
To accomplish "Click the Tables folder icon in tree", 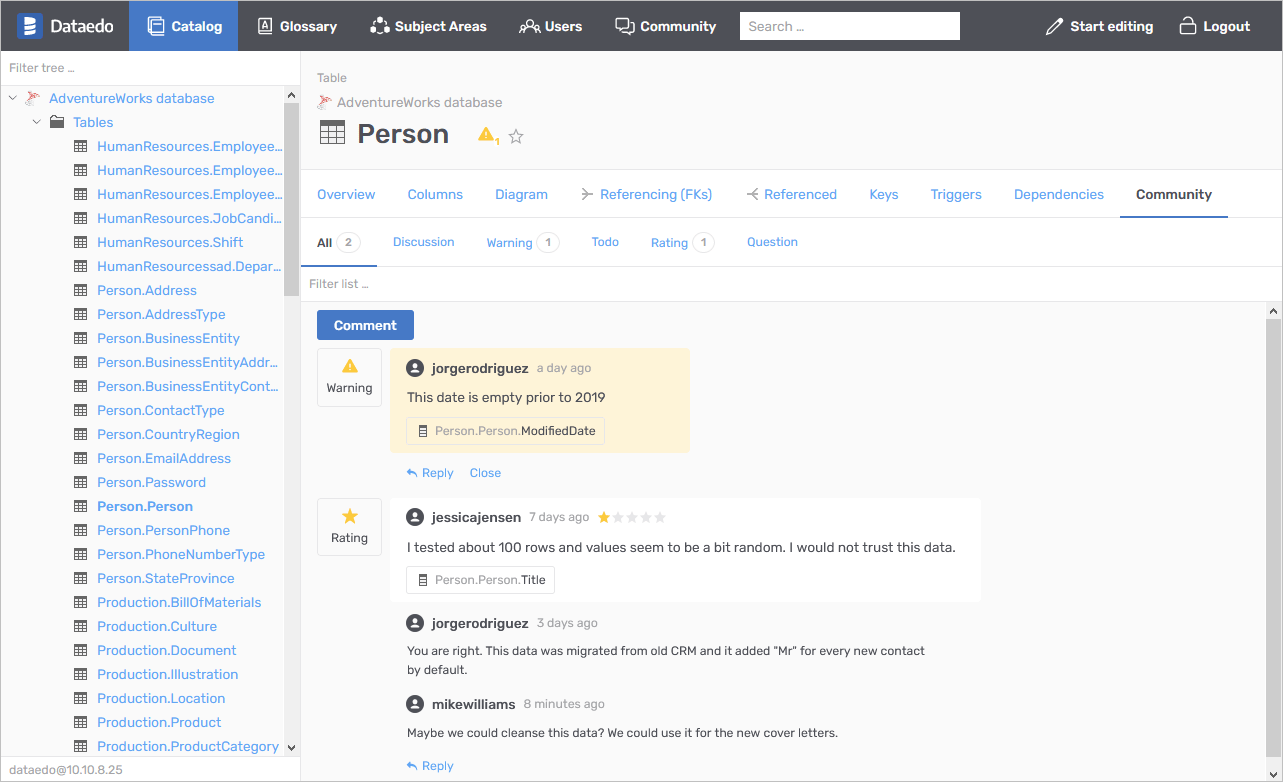I will click(x=57, y=122).
